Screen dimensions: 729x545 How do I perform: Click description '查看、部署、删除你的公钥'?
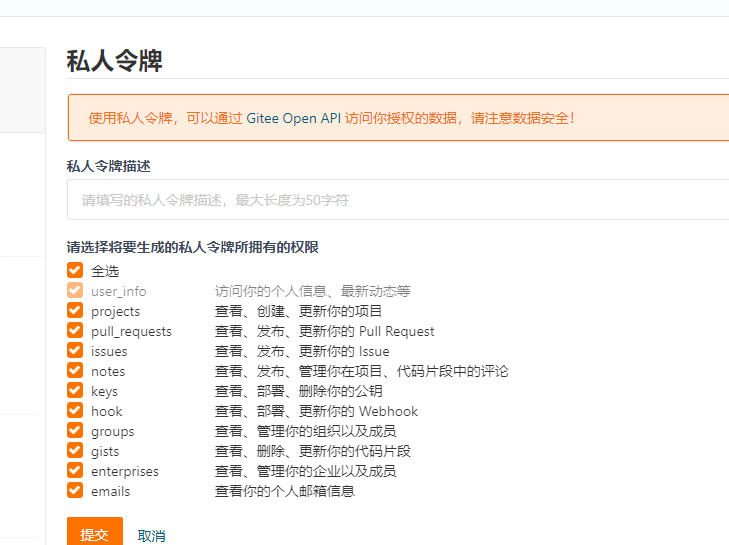click(x=298, y=391)
